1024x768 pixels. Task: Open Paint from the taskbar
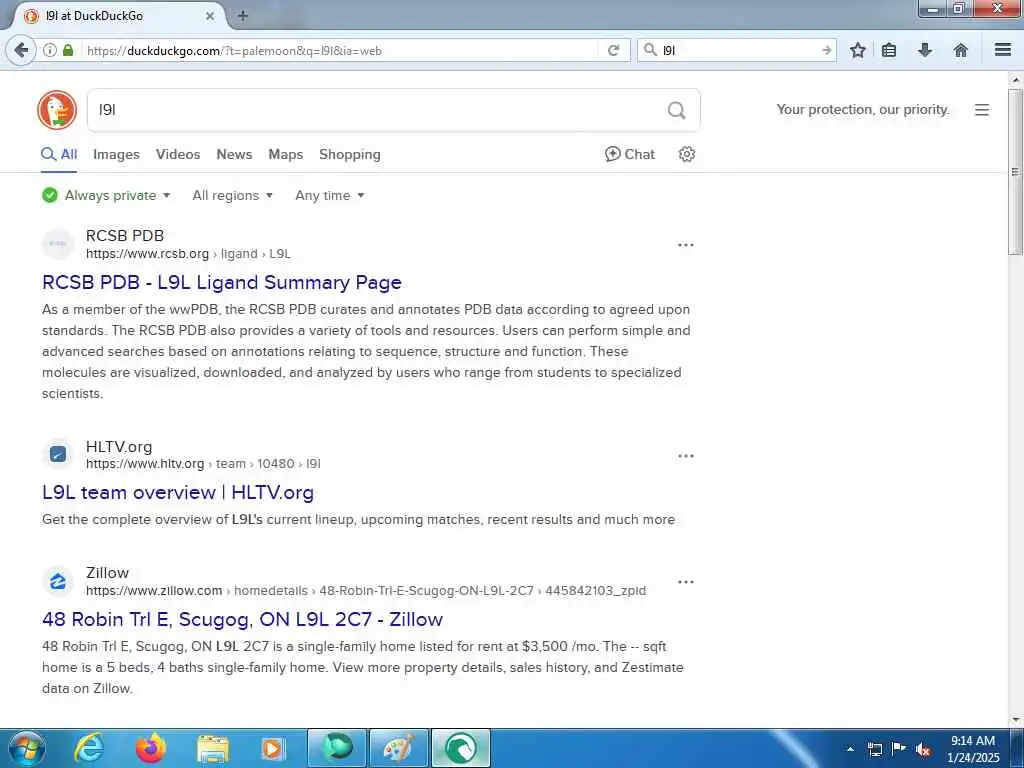[399, 748]
